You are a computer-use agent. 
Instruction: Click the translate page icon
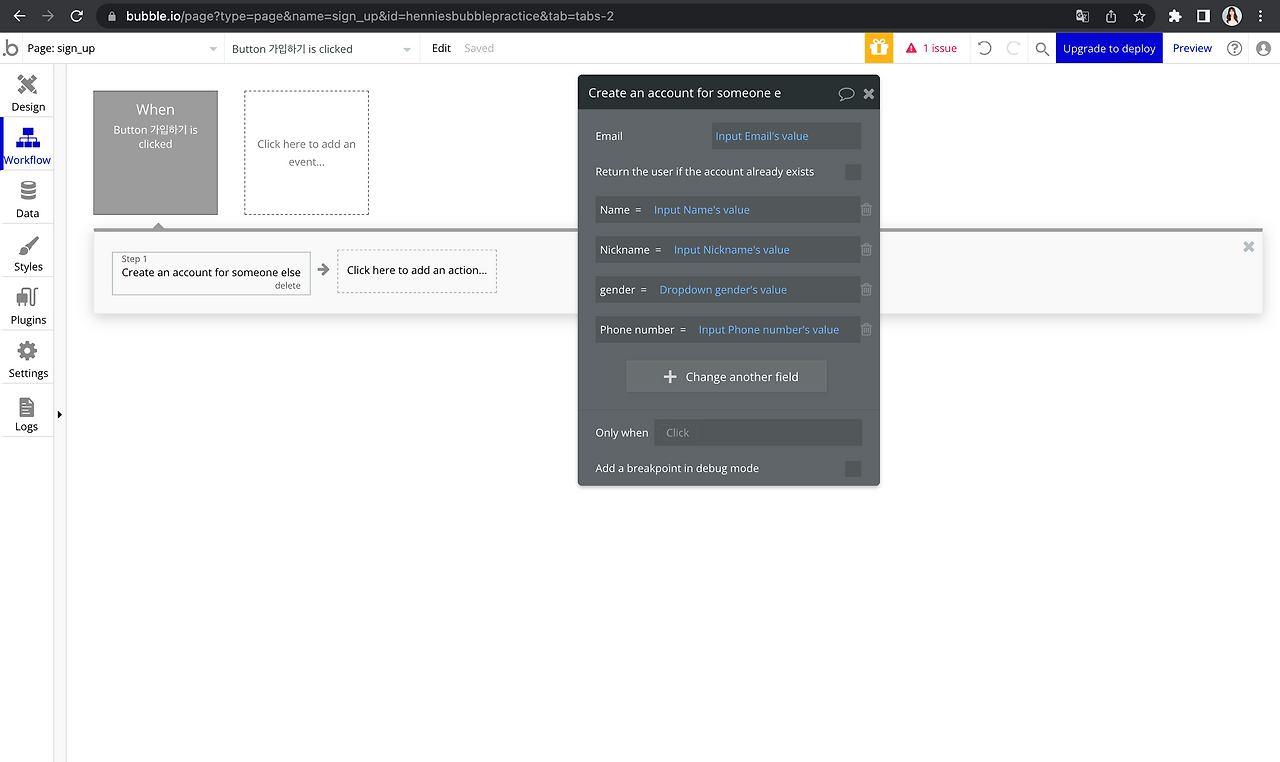(x=1082, y=16)
